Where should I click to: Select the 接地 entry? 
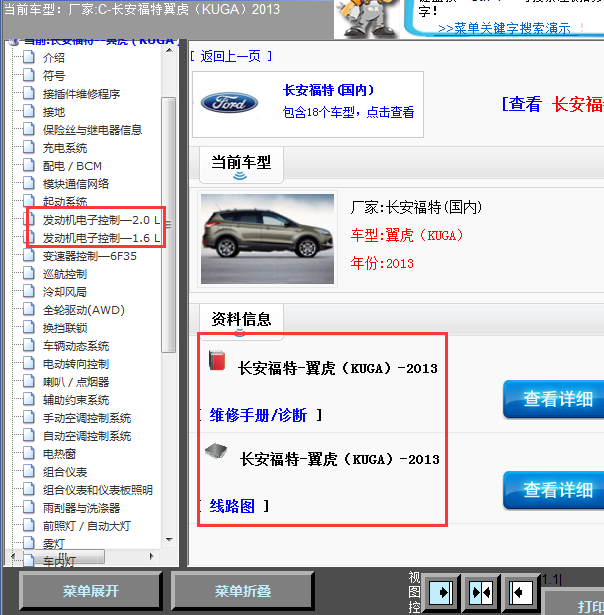(x=54, y=112)
